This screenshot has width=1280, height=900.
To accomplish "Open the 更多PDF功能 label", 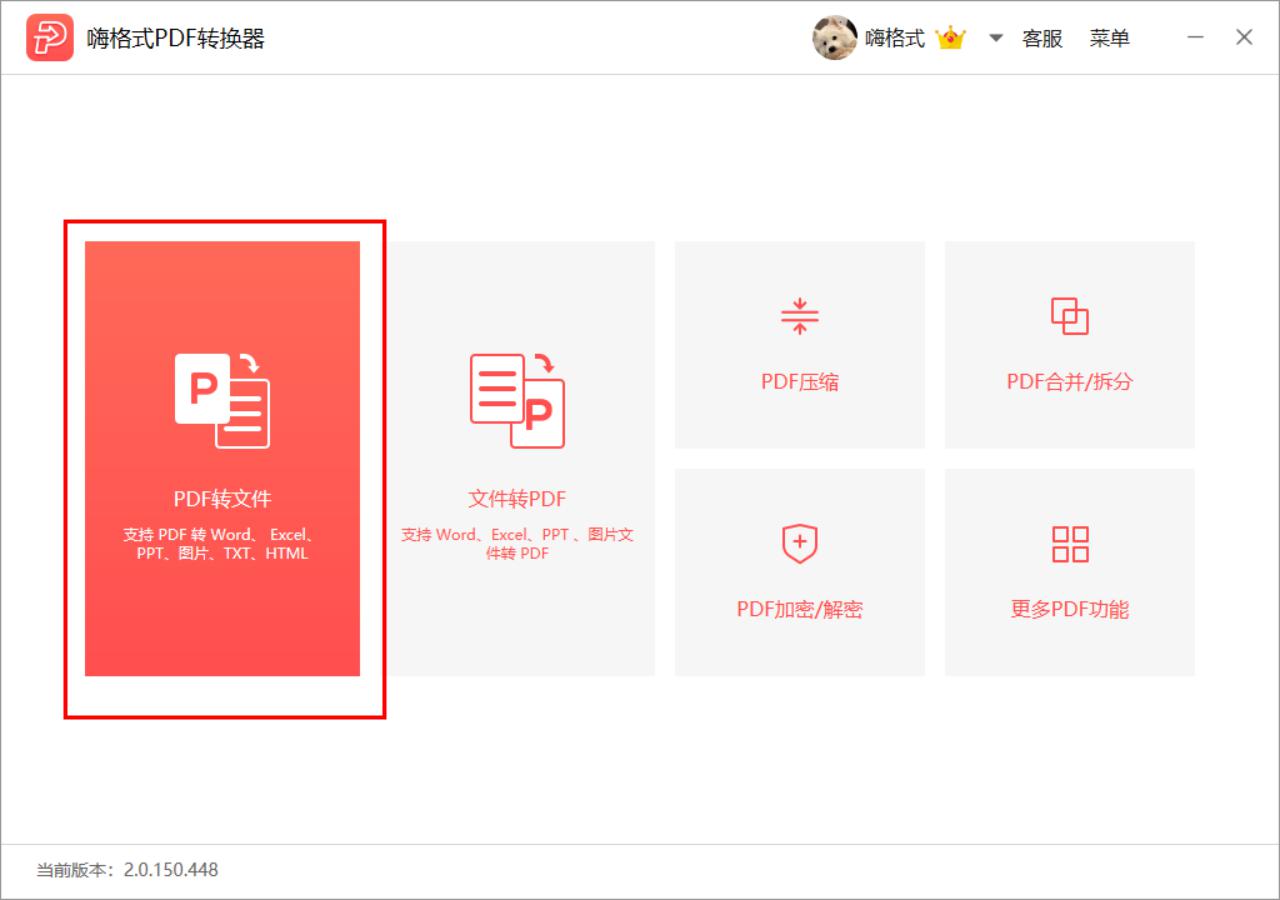I will [x=1069, y=609].
